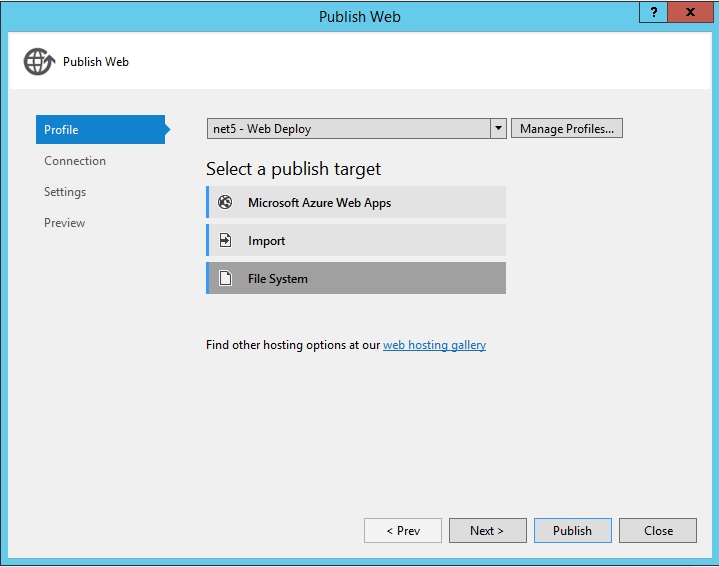The height and width of the screenshot is (567, 719).
Task: Choose Microsoft Azure Web Apps target
Action: (356, 202)
